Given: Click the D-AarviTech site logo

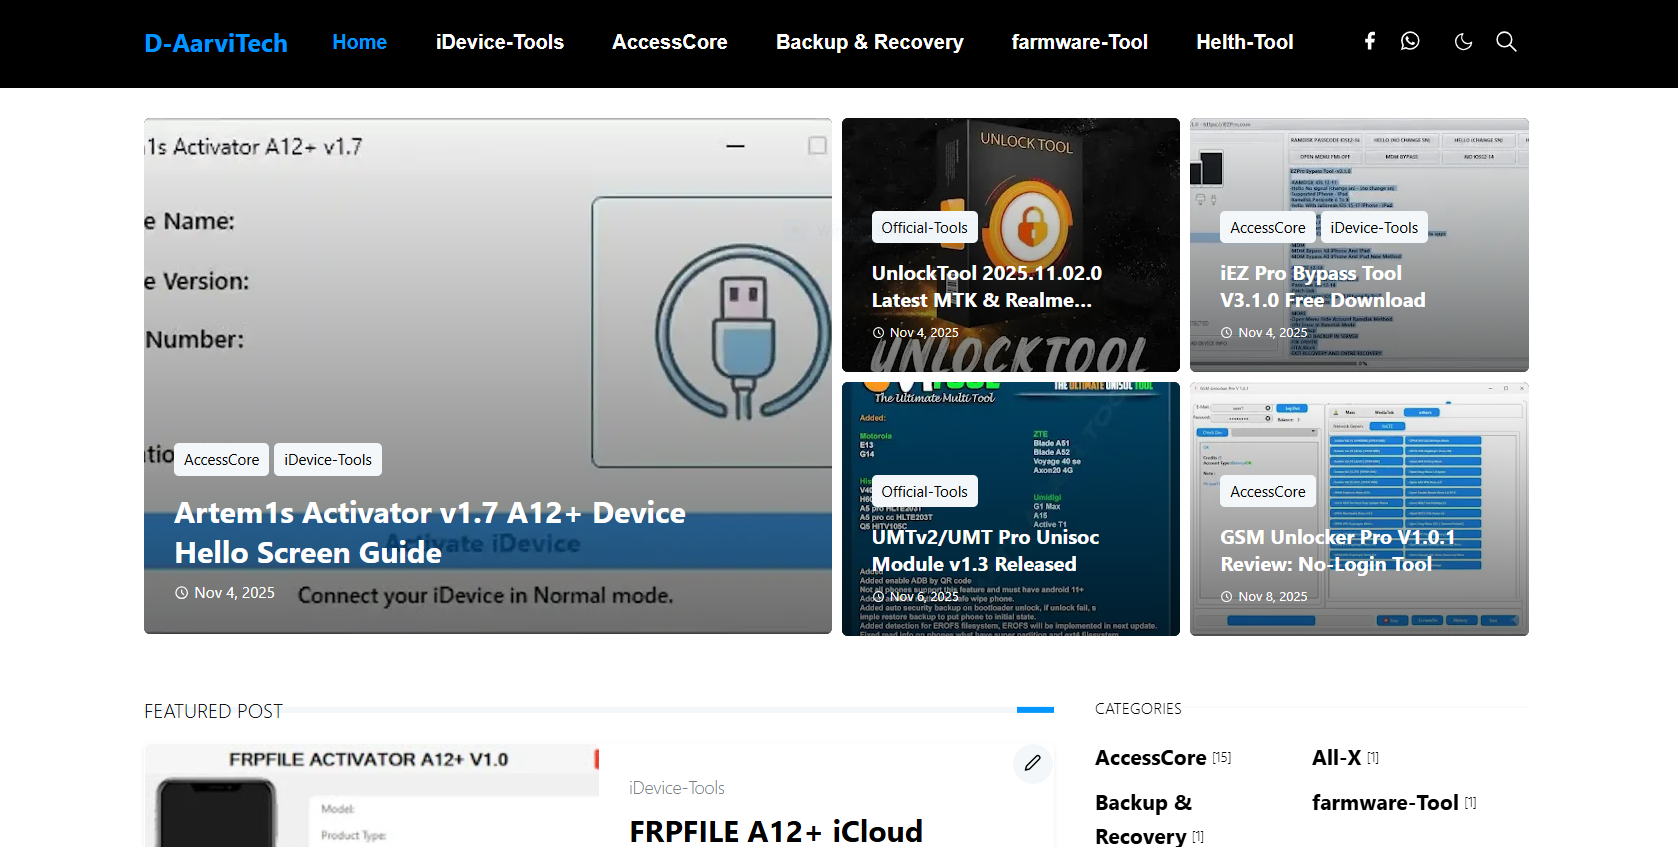Looking at the screenshot, I should (216, 43).
